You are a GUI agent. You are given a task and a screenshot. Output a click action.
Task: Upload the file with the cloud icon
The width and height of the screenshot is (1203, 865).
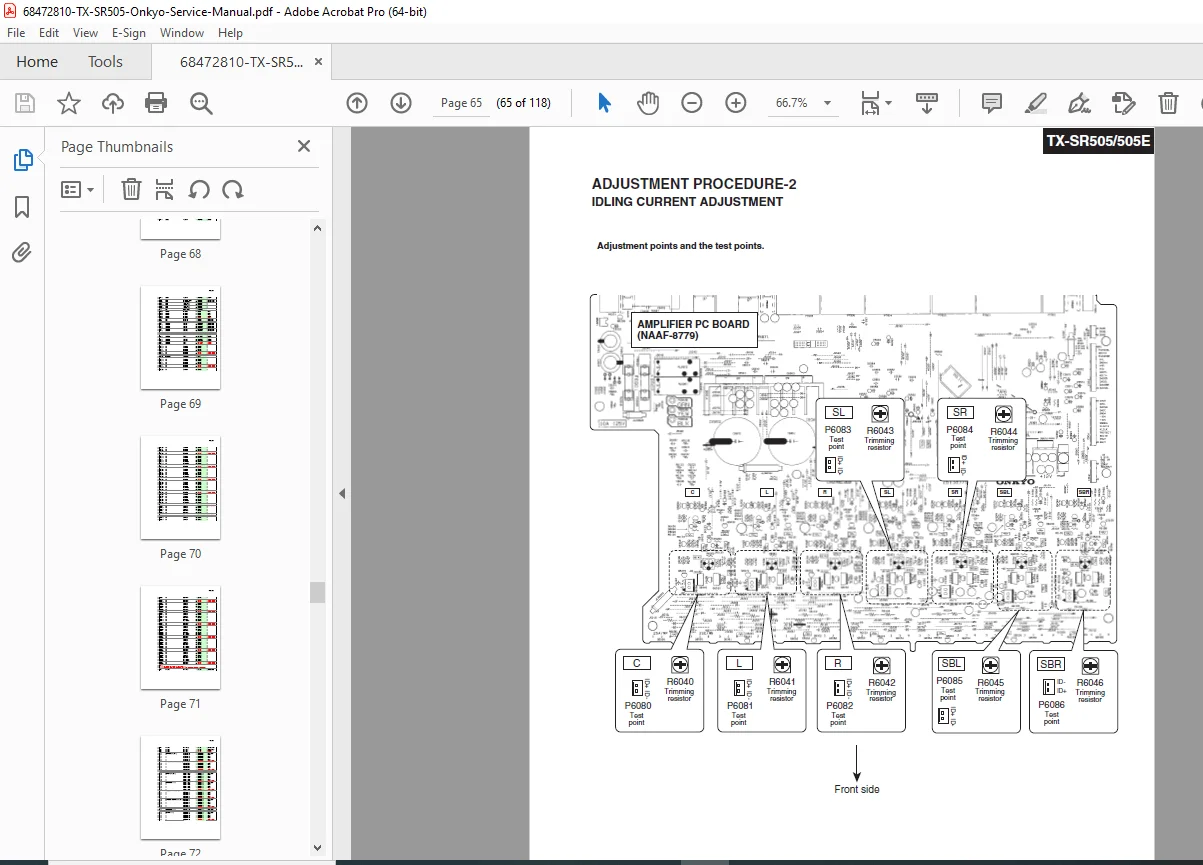click(x=113, y=103)
